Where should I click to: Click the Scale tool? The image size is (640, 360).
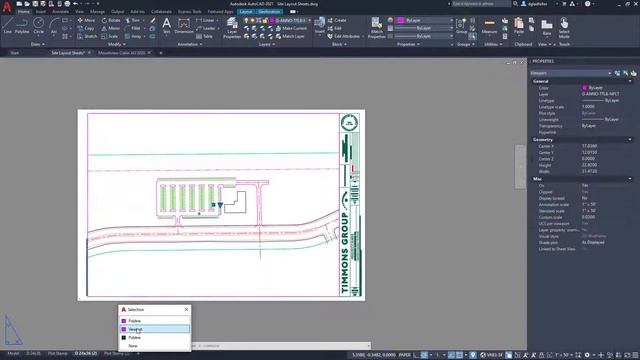point(109,36)
